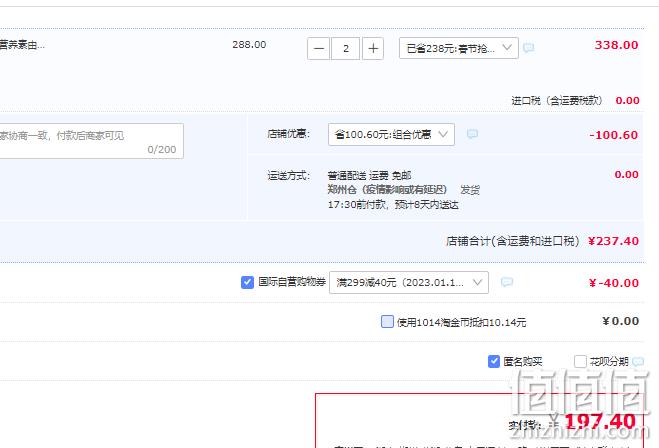Click the 郑州仓 warehouse text
This screenshot has height=448, width=659.
(387, 190)
